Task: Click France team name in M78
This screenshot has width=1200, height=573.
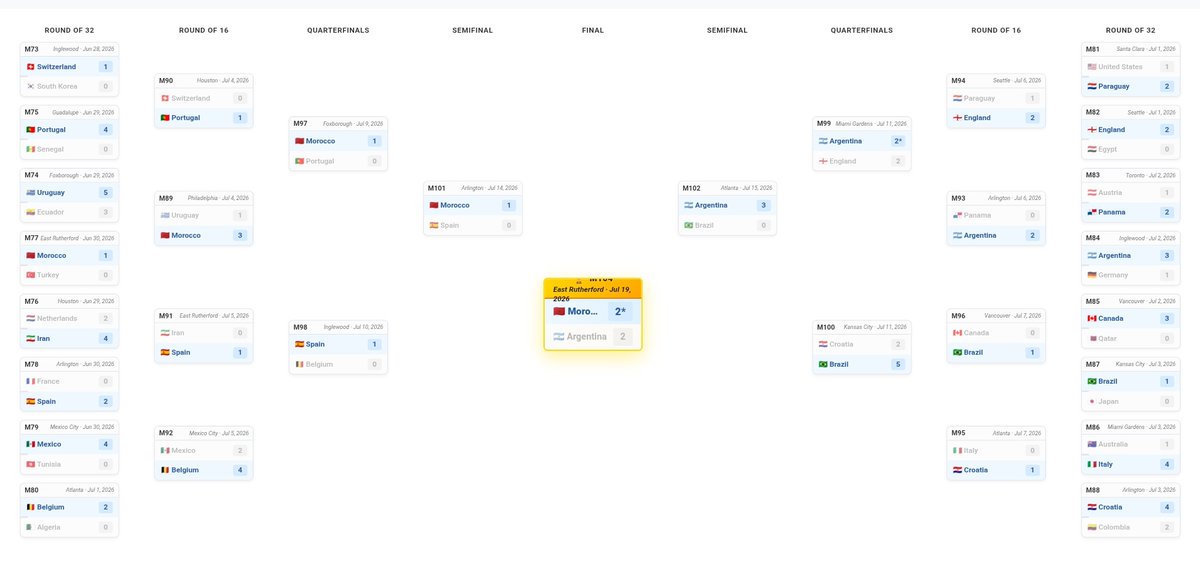Action: 48,382
